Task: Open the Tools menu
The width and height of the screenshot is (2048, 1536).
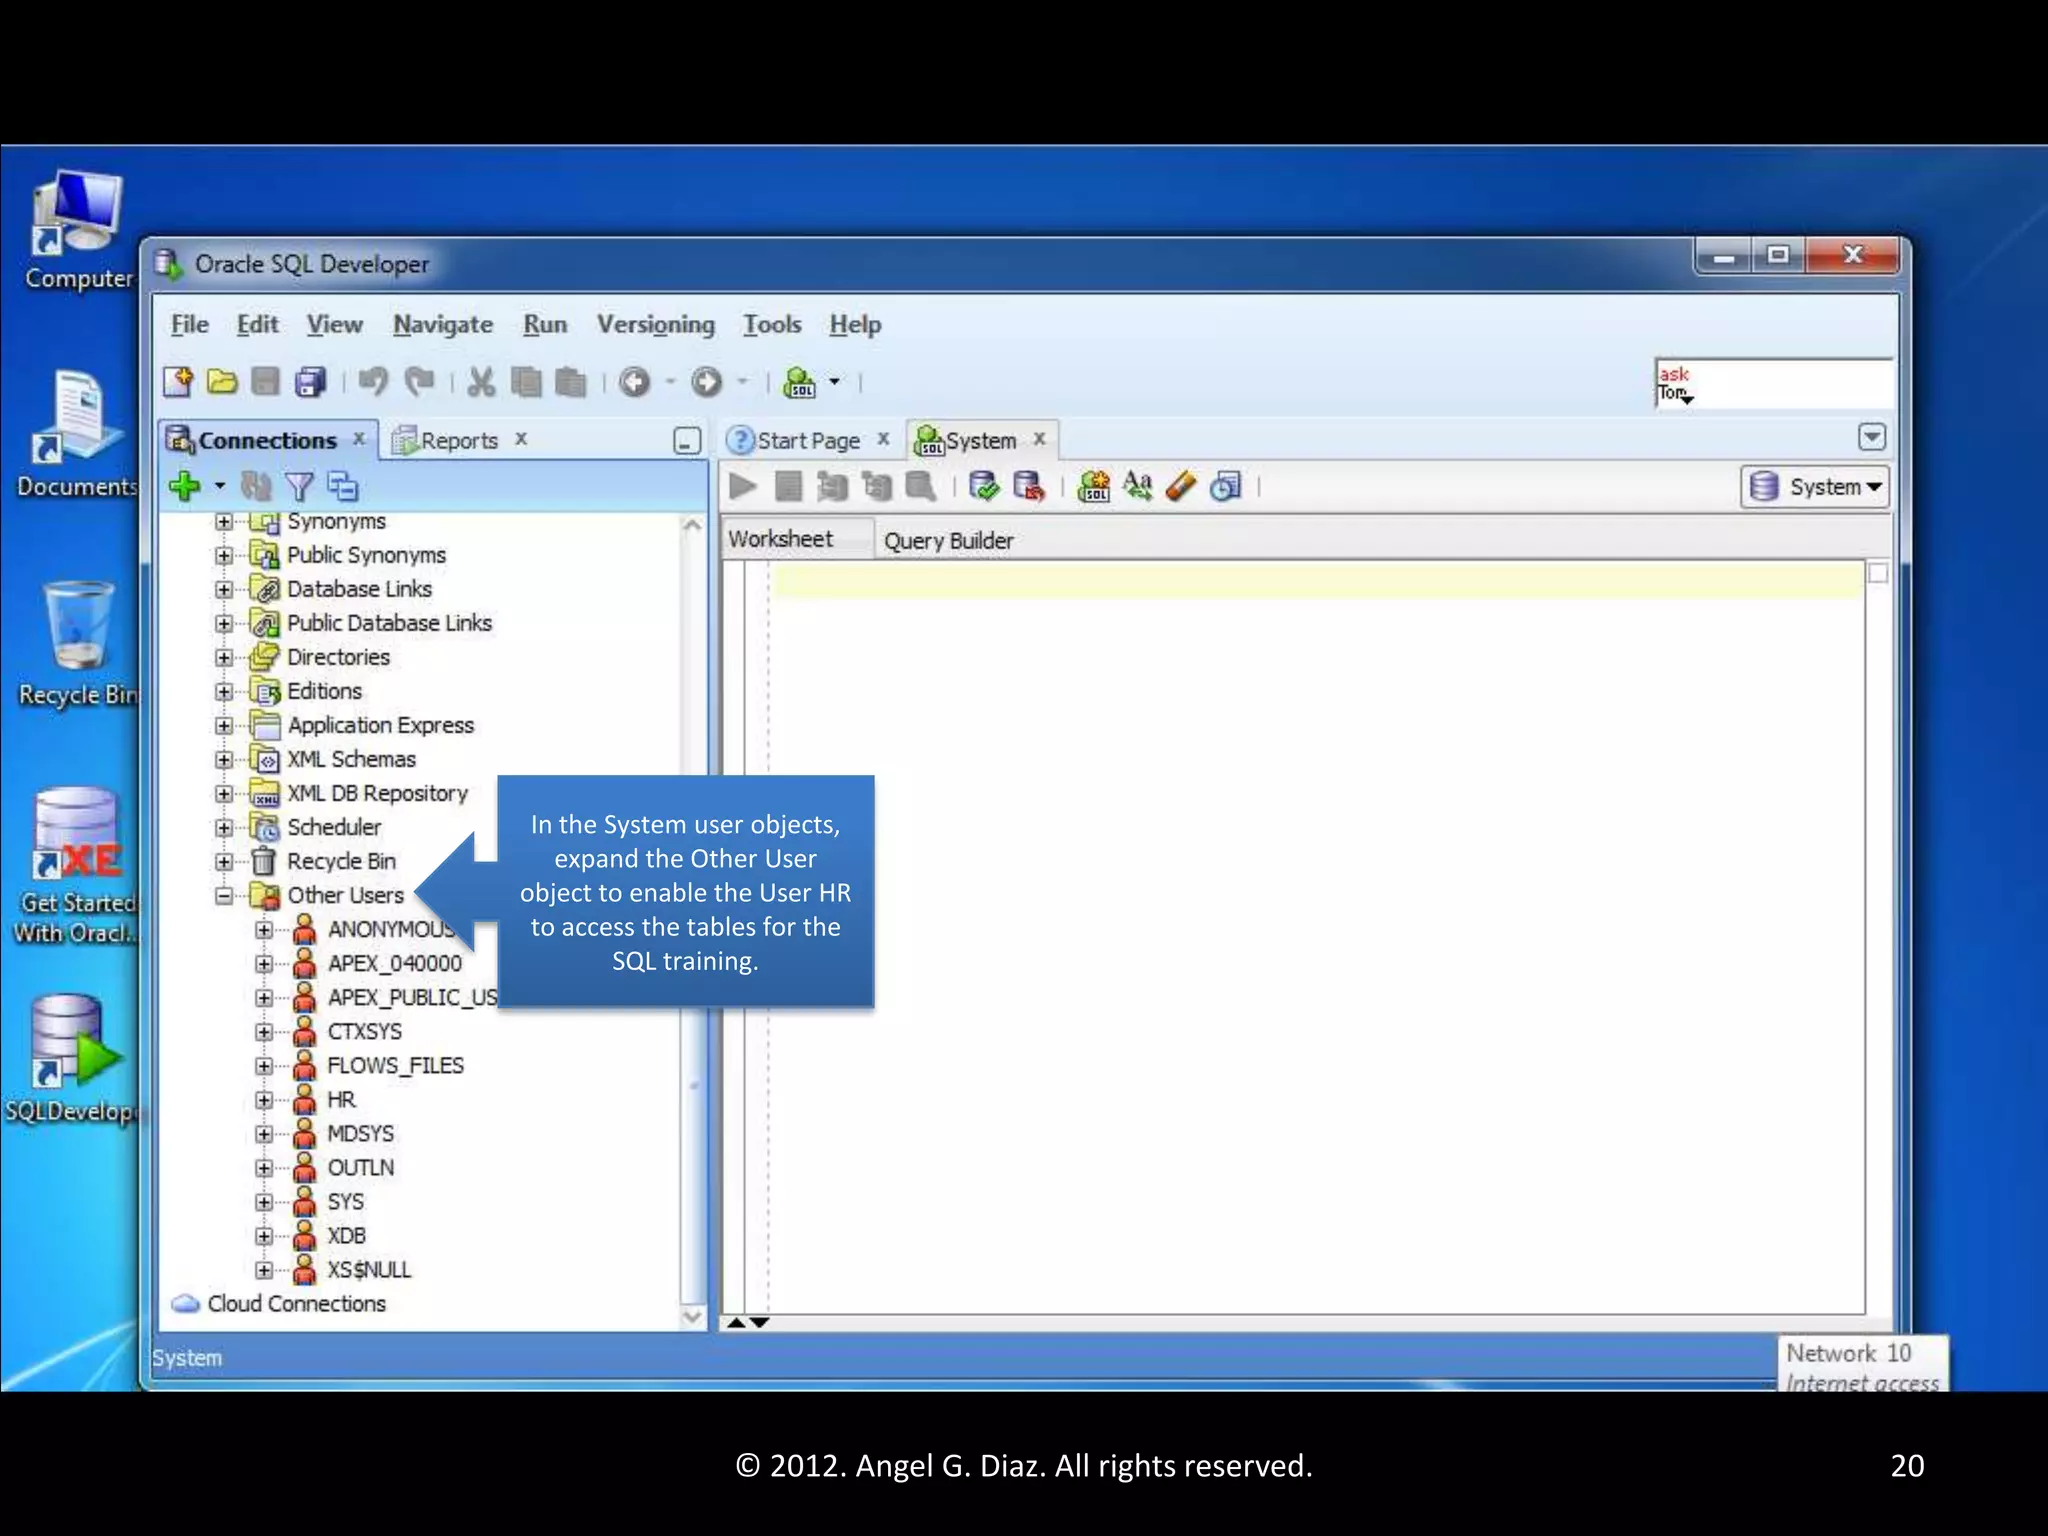Action: click(772, 324)
